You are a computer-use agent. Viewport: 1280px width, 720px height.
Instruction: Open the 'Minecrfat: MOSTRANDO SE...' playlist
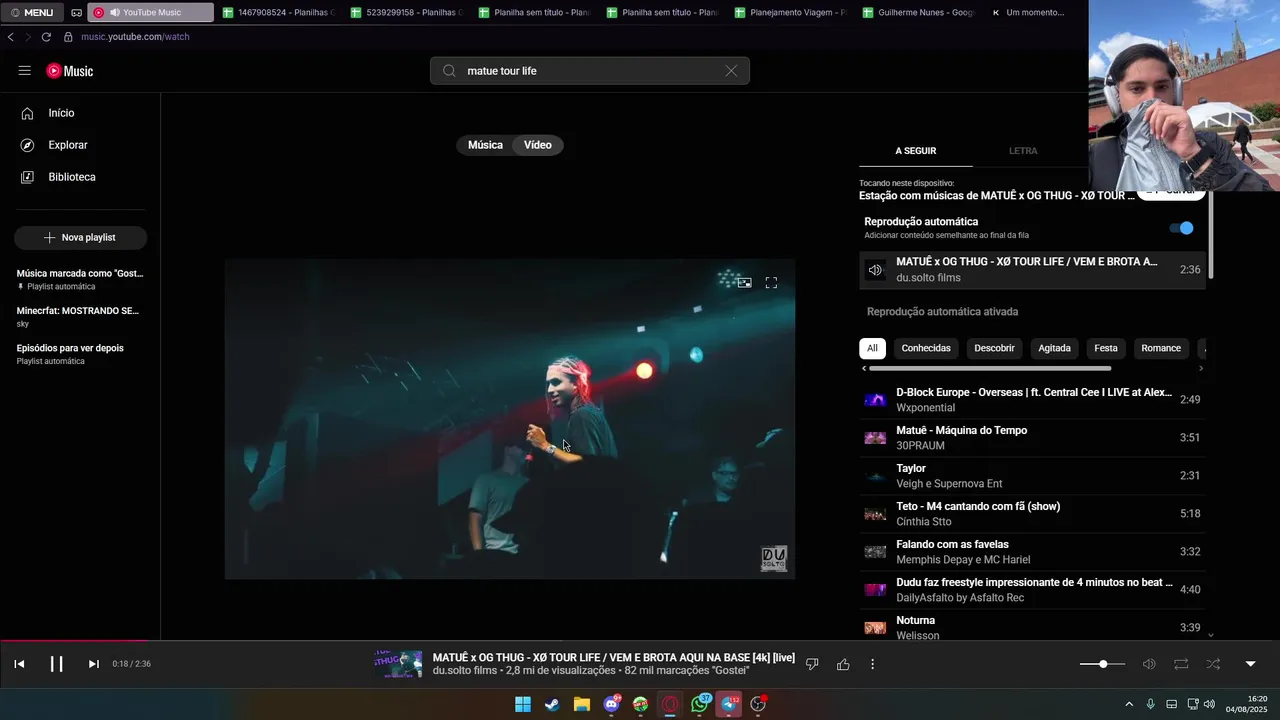coord(80,316)
